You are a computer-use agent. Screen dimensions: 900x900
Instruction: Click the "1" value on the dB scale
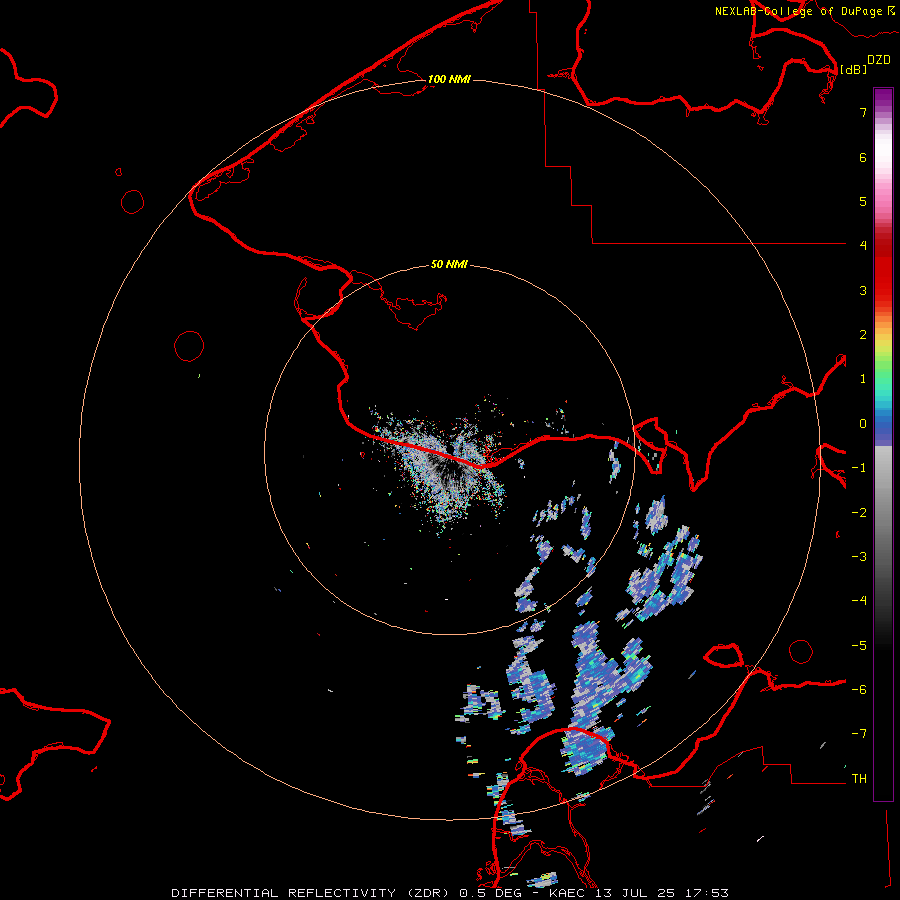(863, 379)
